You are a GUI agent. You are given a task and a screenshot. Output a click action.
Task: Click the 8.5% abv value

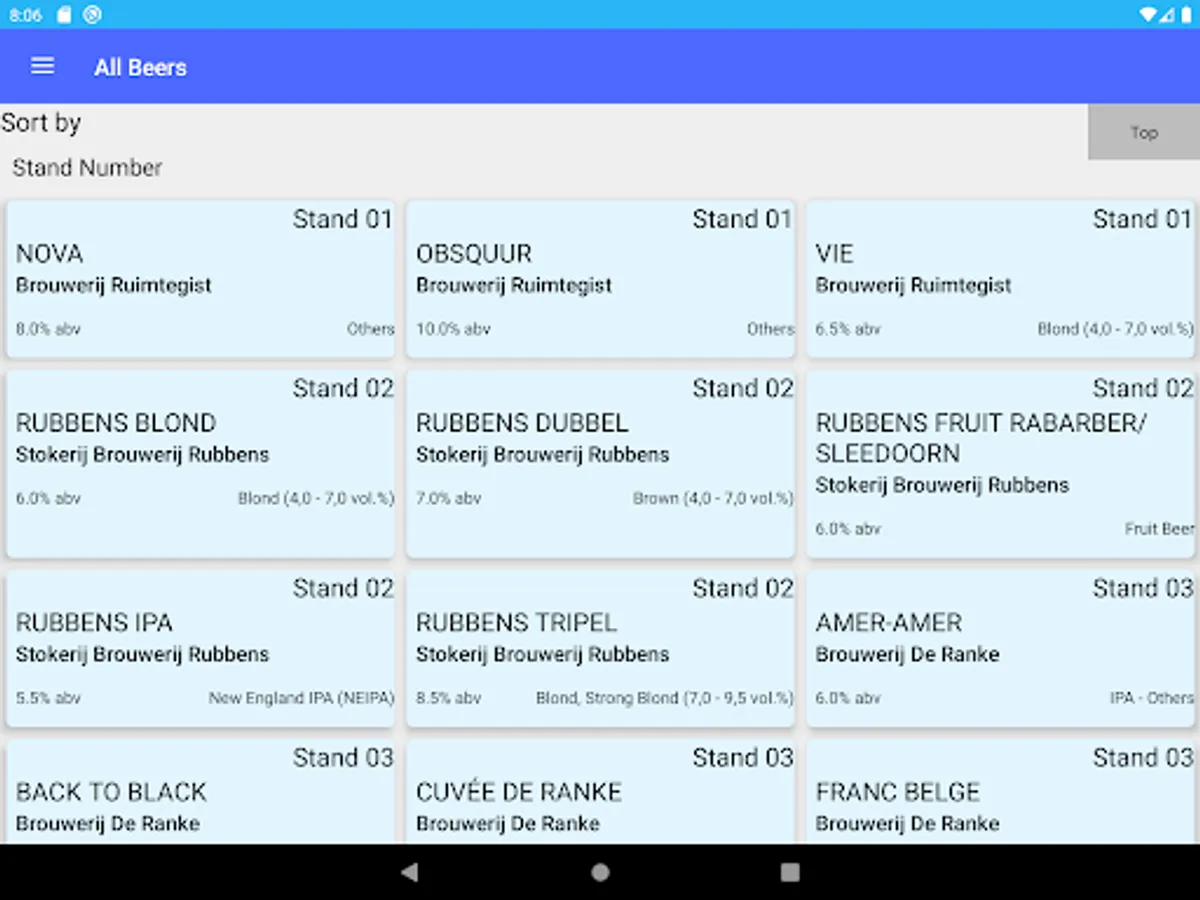pos(448,698)
